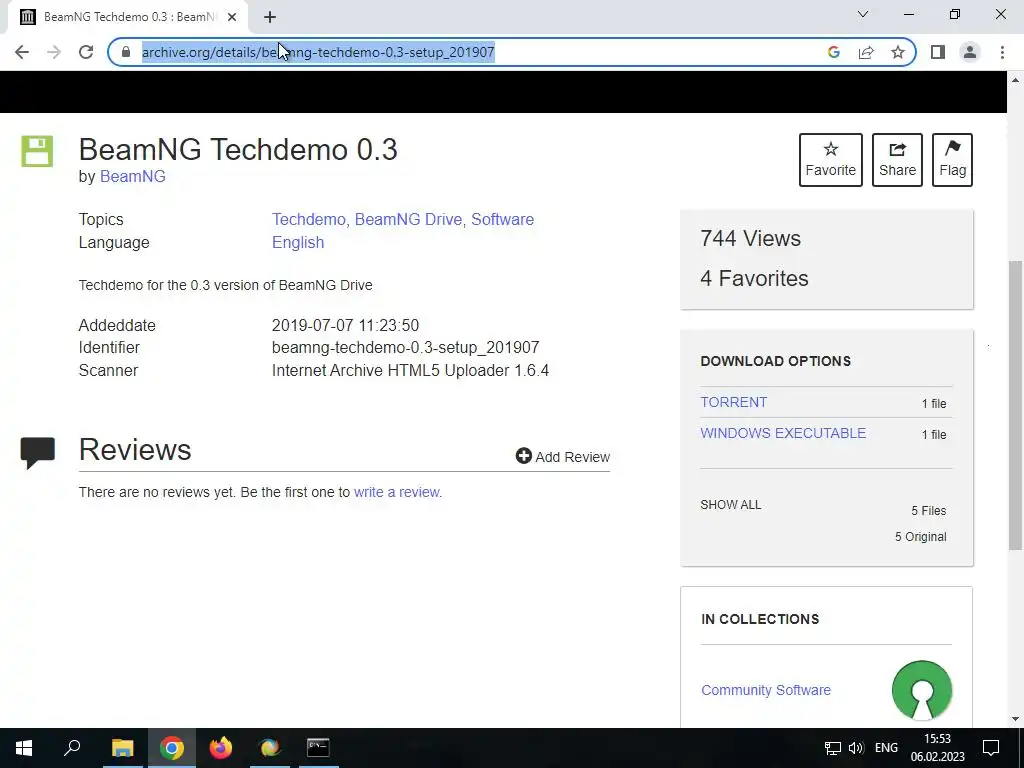The width and height of the screenshot is (1024, 768).
Task: Open the Chrome three-dot menu
Action: point(1002,52)
